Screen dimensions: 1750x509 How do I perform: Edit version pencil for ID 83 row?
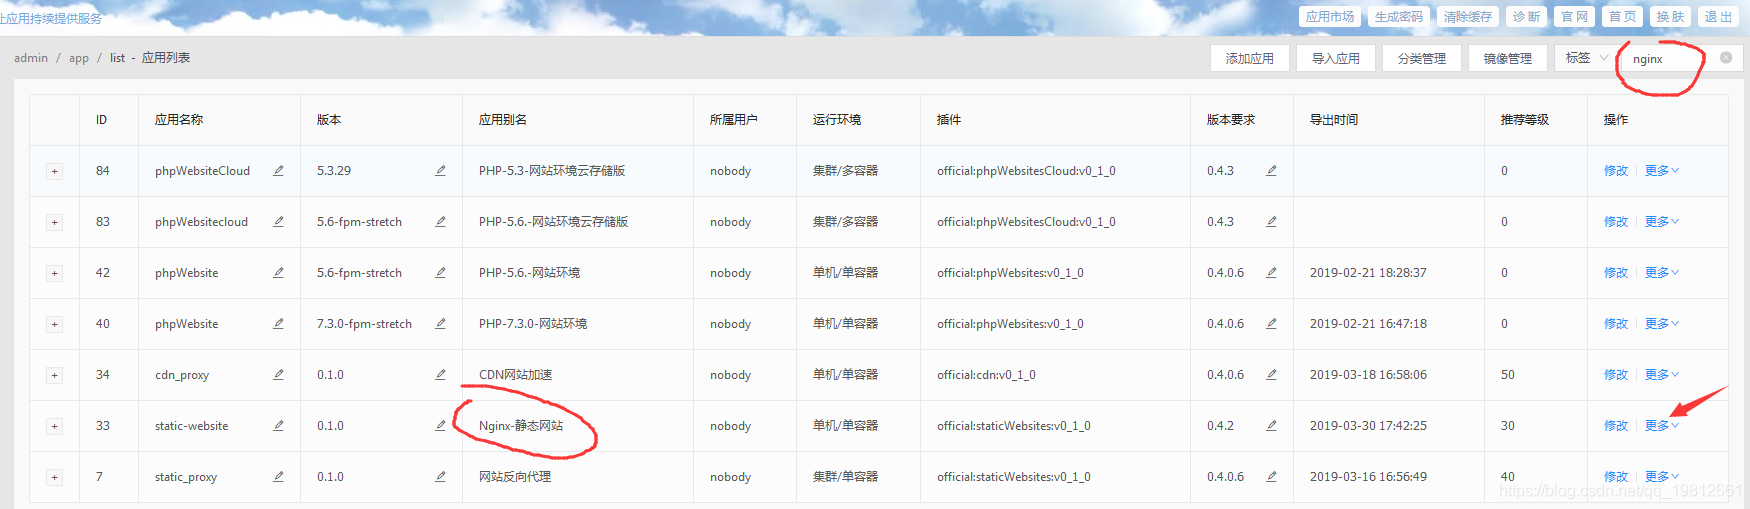click(x=440, y=222)
